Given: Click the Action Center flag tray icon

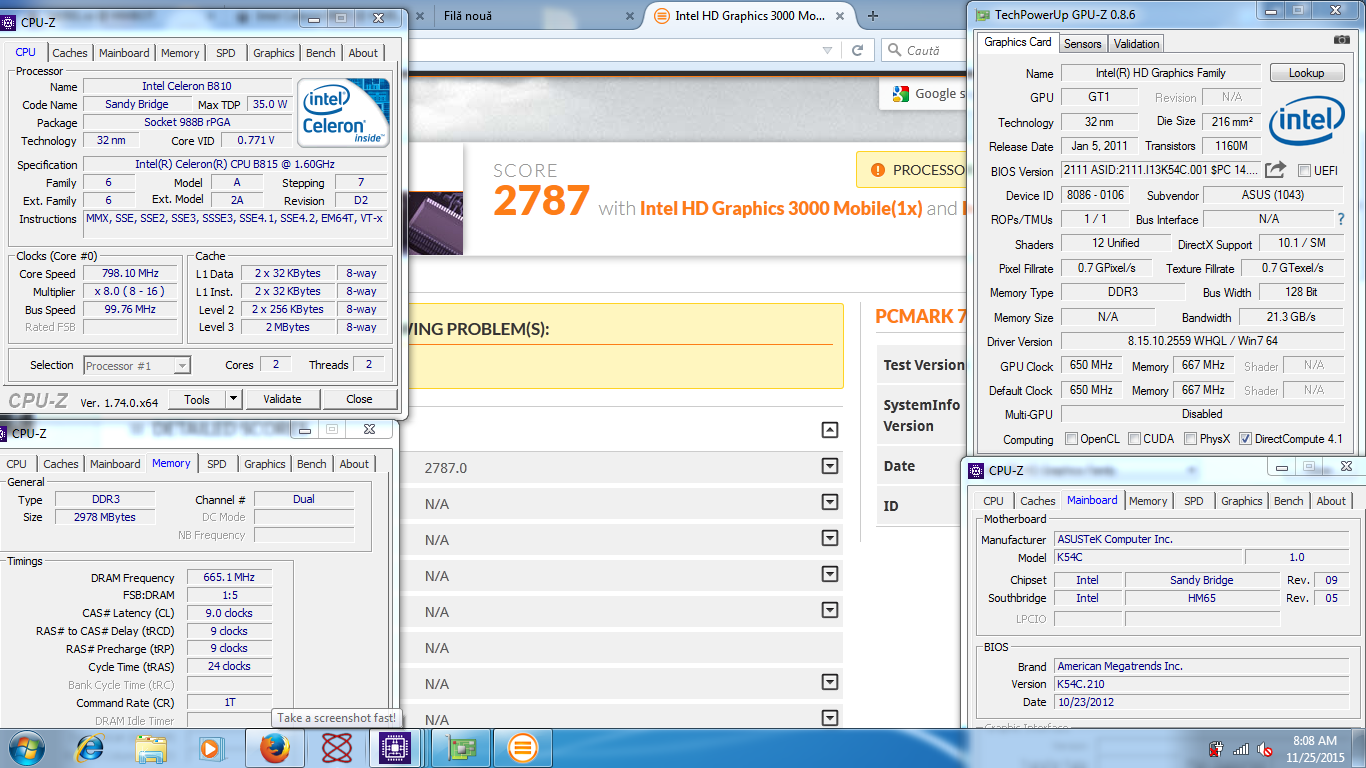Looking at the screenshot, I should pyautogui.click(x=1216, y=749).
